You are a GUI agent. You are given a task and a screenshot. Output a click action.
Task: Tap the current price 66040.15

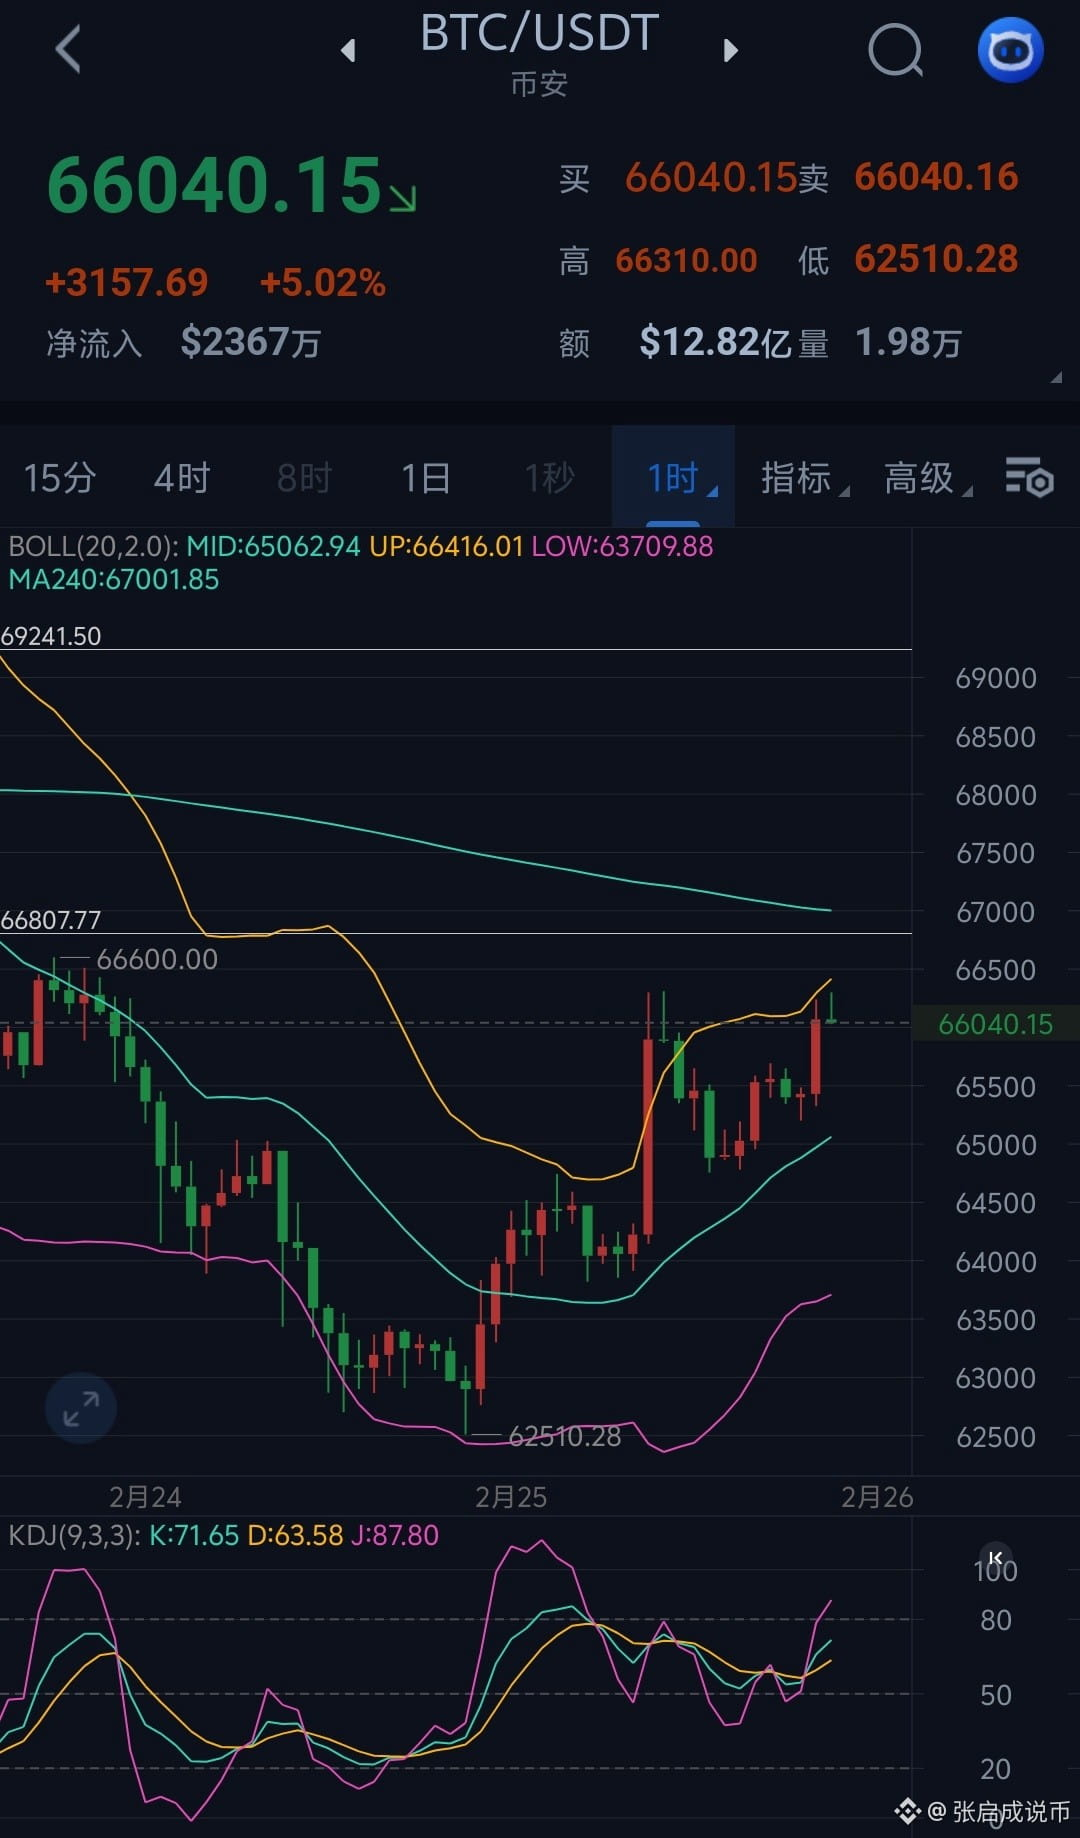pos(215,185)
